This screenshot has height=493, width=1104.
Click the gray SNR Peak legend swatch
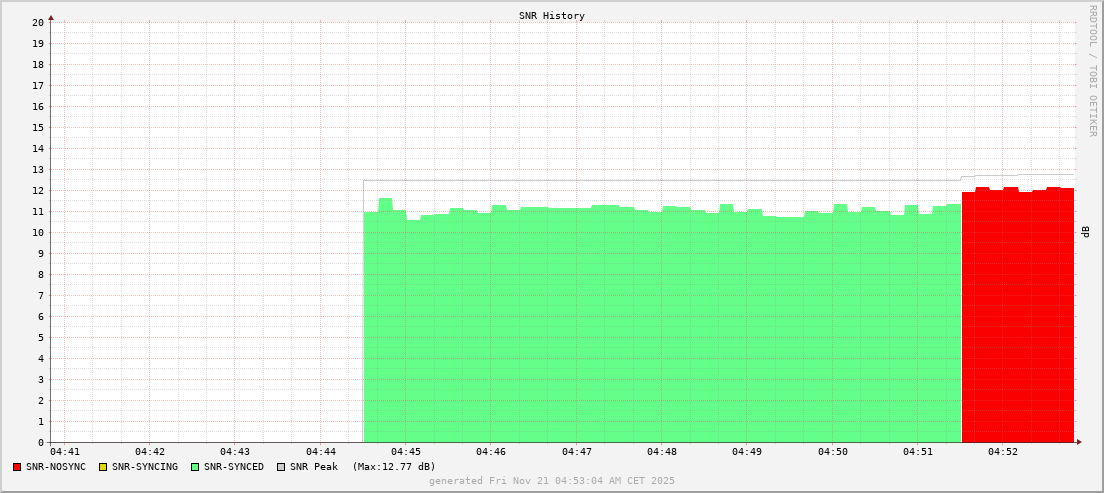[x=281, y=467]
